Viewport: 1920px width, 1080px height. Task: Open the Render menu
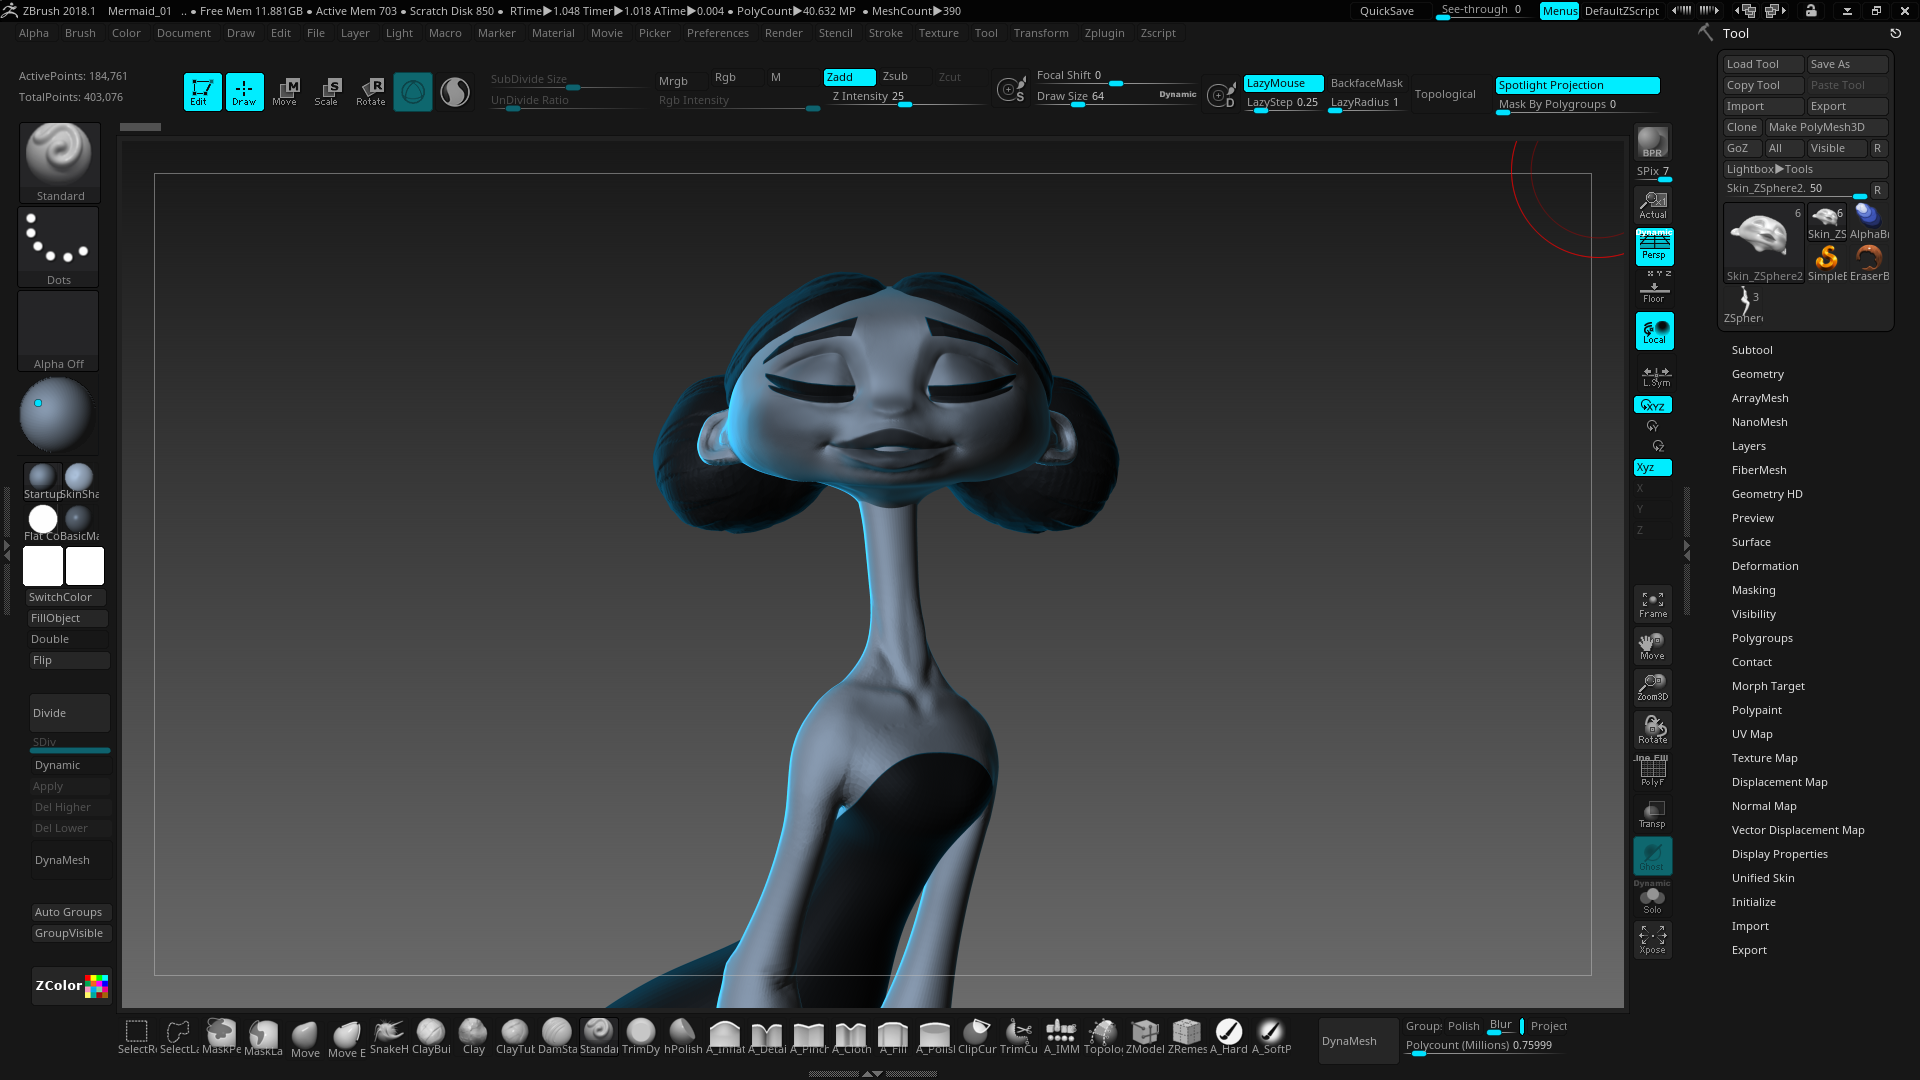click(x=783, y=33)
